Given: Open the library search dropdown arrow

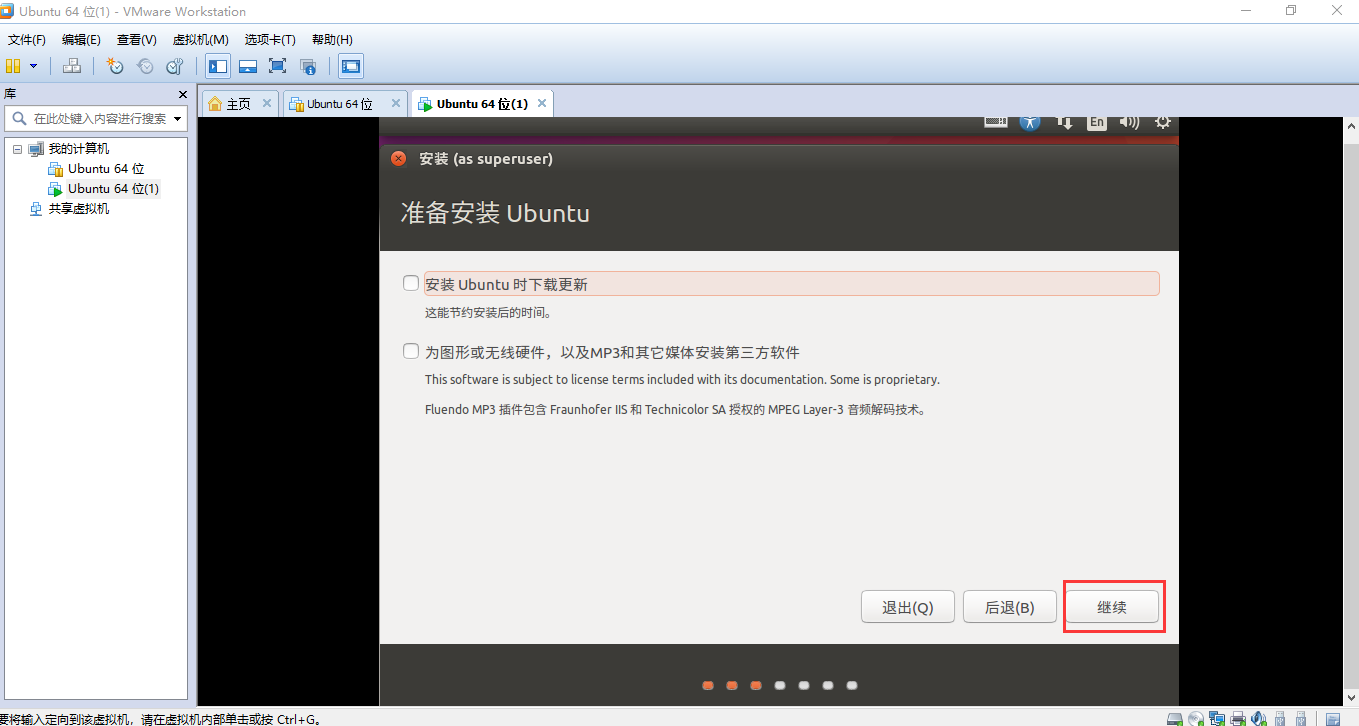Looking at the screenshot, I should (178, 119).
